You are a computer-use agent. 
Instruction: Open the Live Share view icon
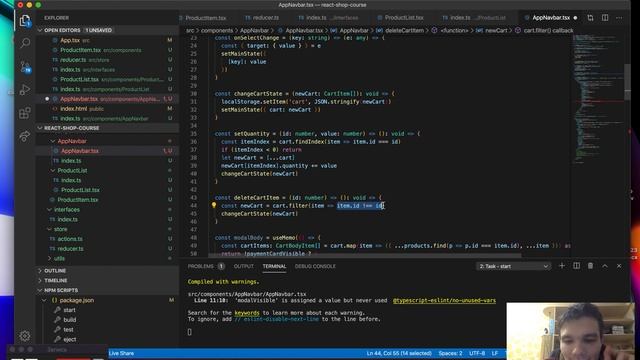[x=25, y=136]
